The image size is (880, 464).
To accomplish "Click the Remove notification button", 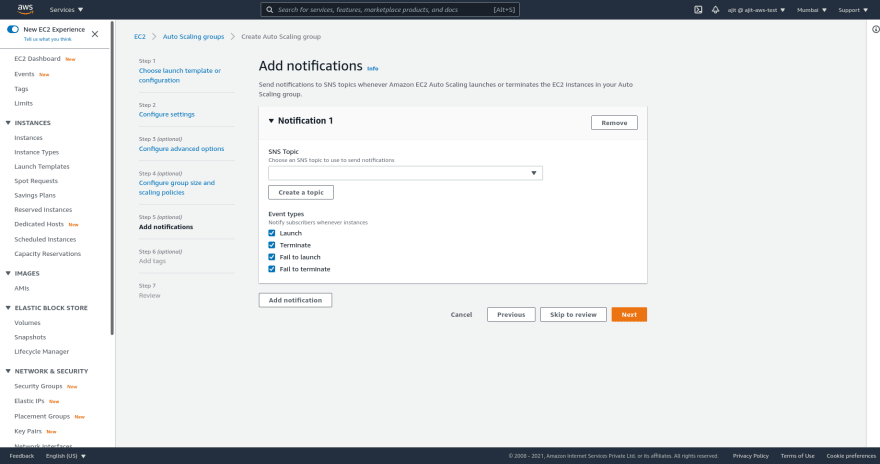I will 614,122.
